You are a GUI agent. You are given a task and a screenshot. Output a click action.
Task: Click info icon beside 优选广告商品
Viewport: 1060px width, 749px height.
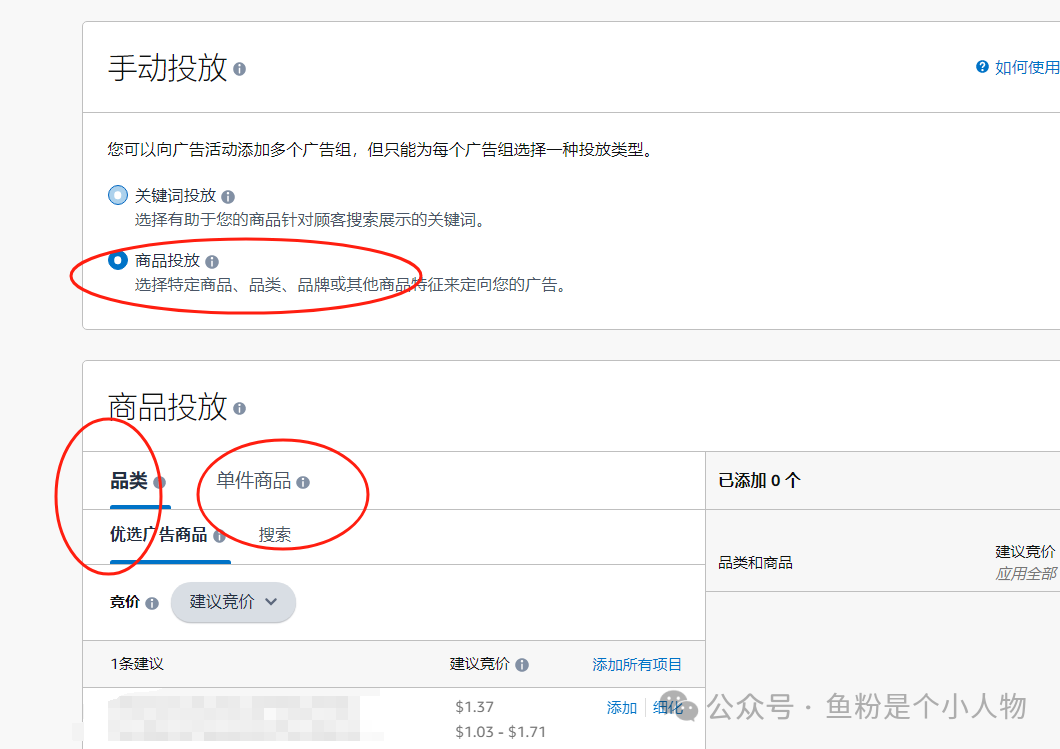point(219,536)
